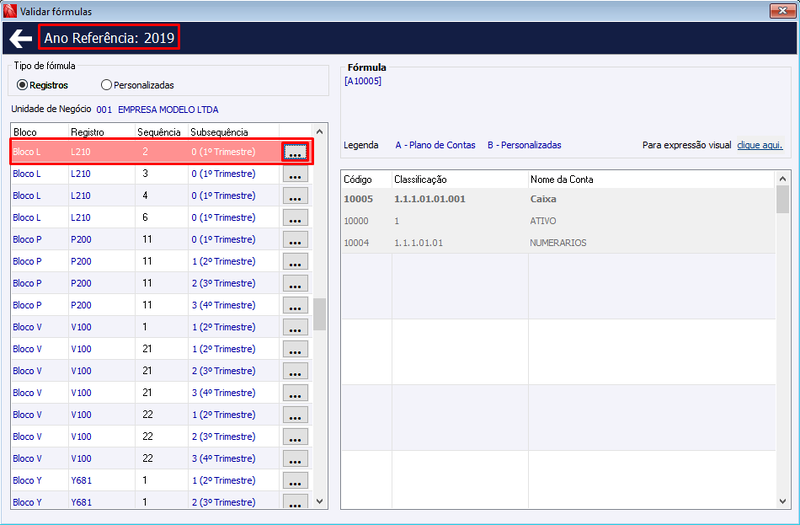Open details for P200 3º Trimestre row
This screenshot has width=800, height=525.
[295, 284]
